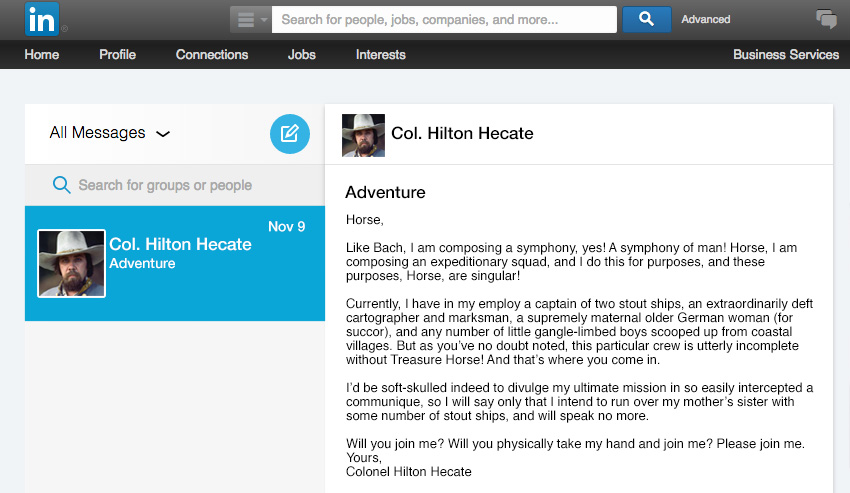Screen dimensions: 850x493
Task: Go to the Home menu
Action: point(42,54)
